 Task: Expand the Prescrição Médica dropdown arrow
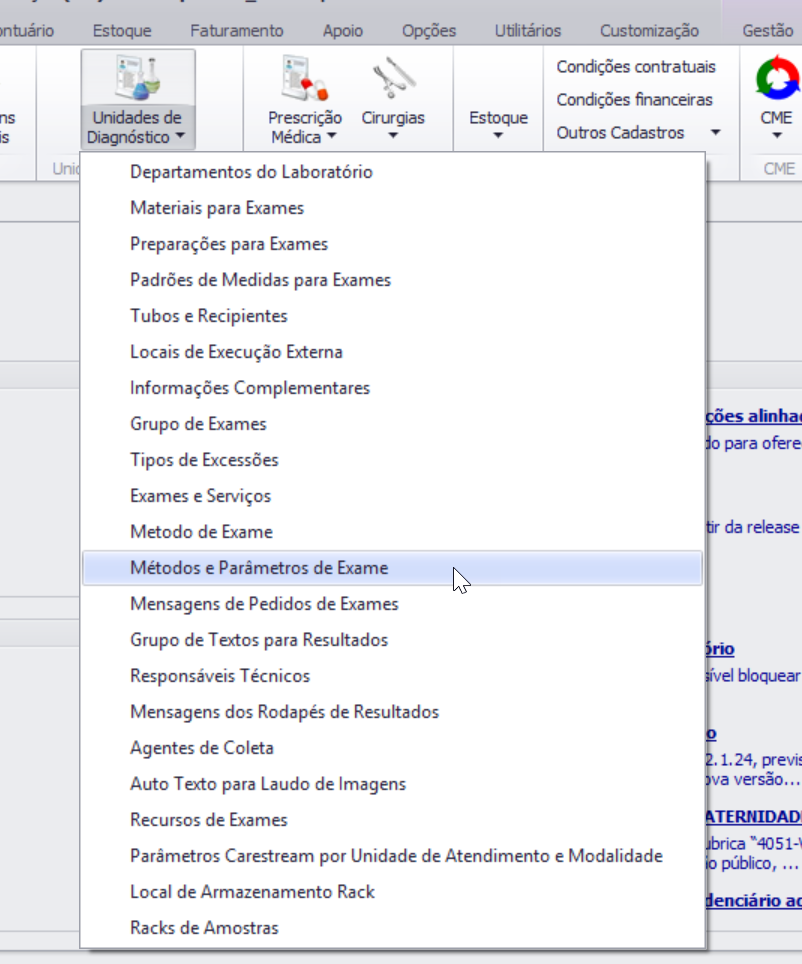click(332, 136)
